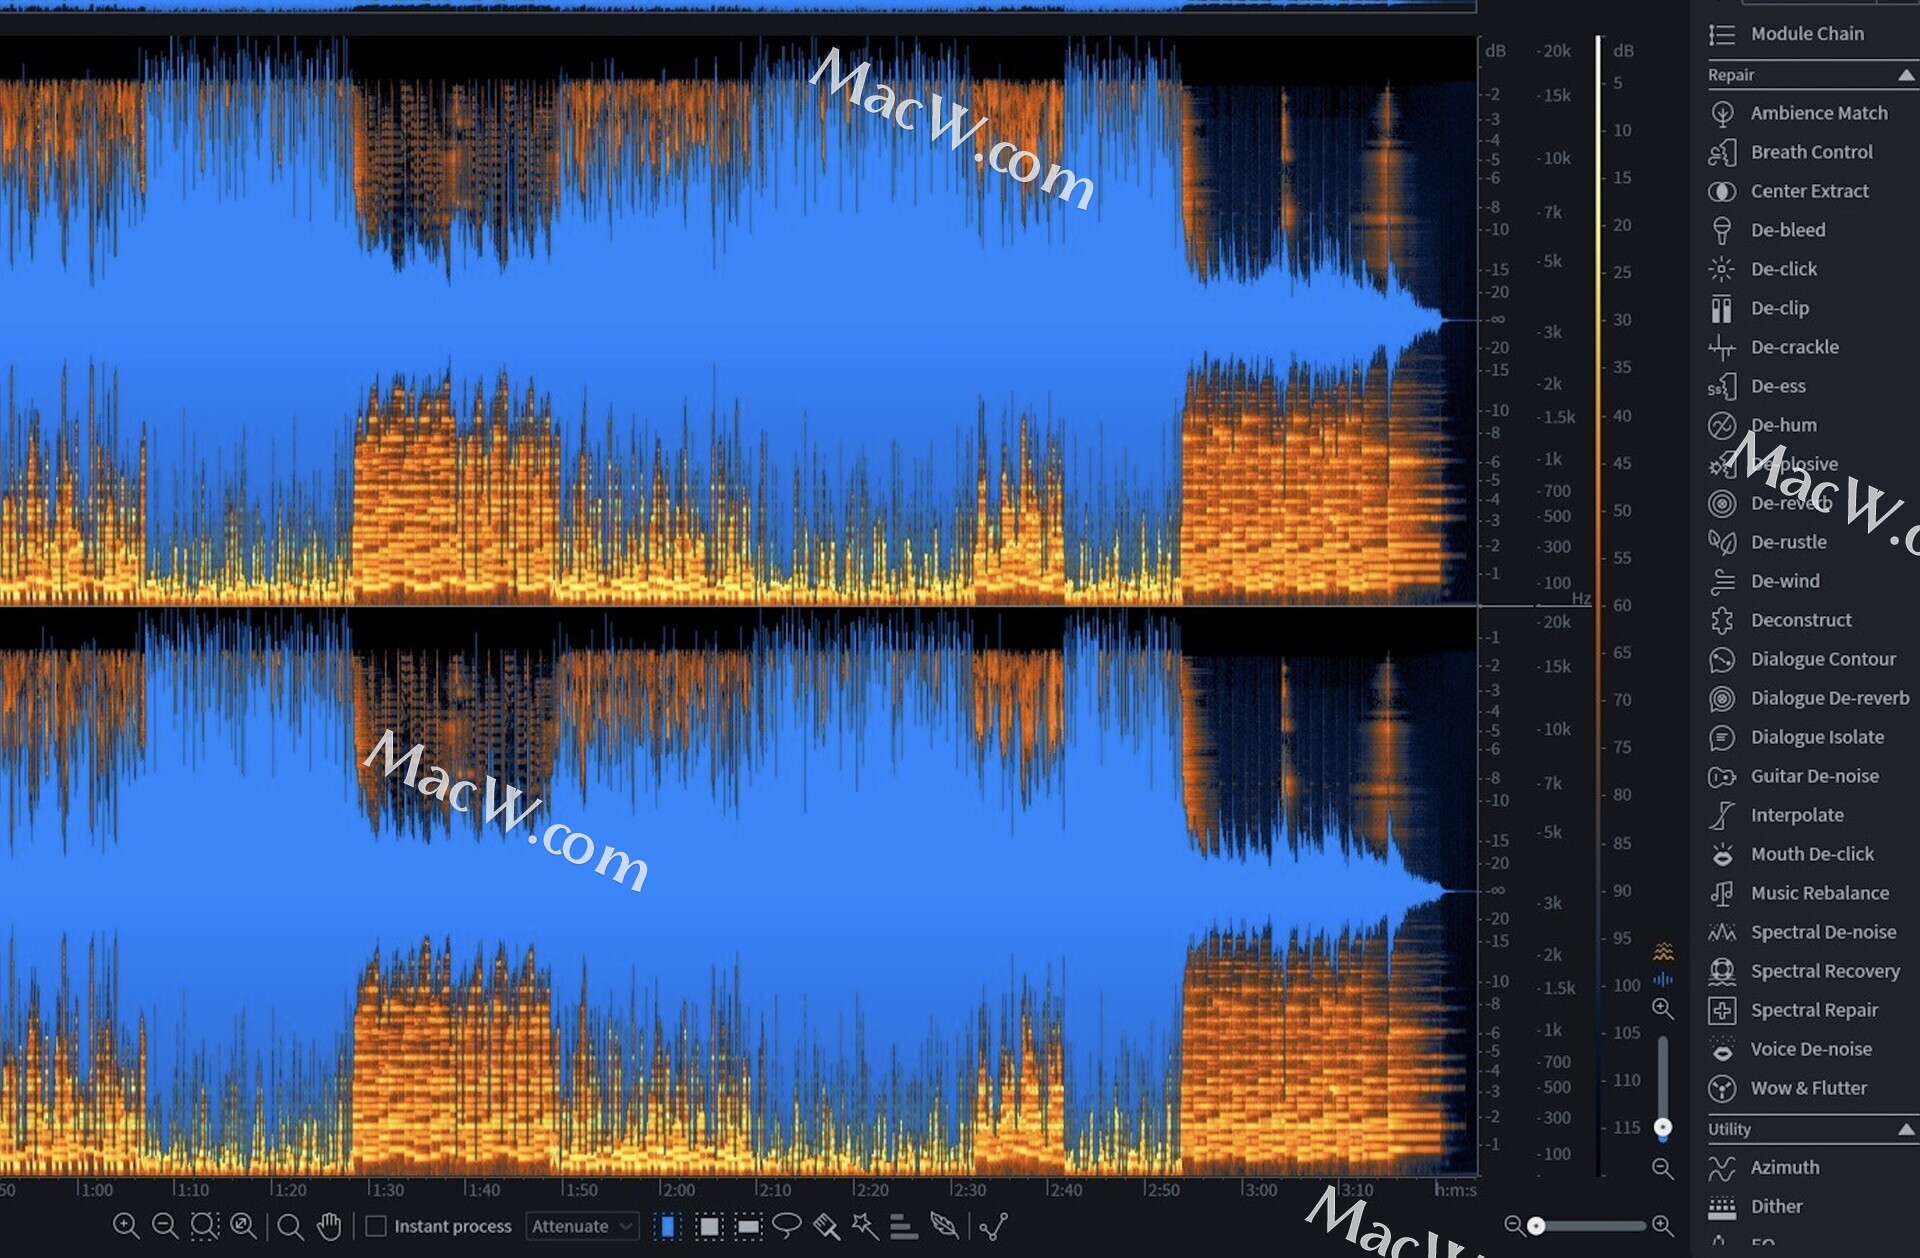This screenshot has width=1920, height=1258.
Task: Toggle the Frequency selection tool
Action: click(x=748, y=1226)
